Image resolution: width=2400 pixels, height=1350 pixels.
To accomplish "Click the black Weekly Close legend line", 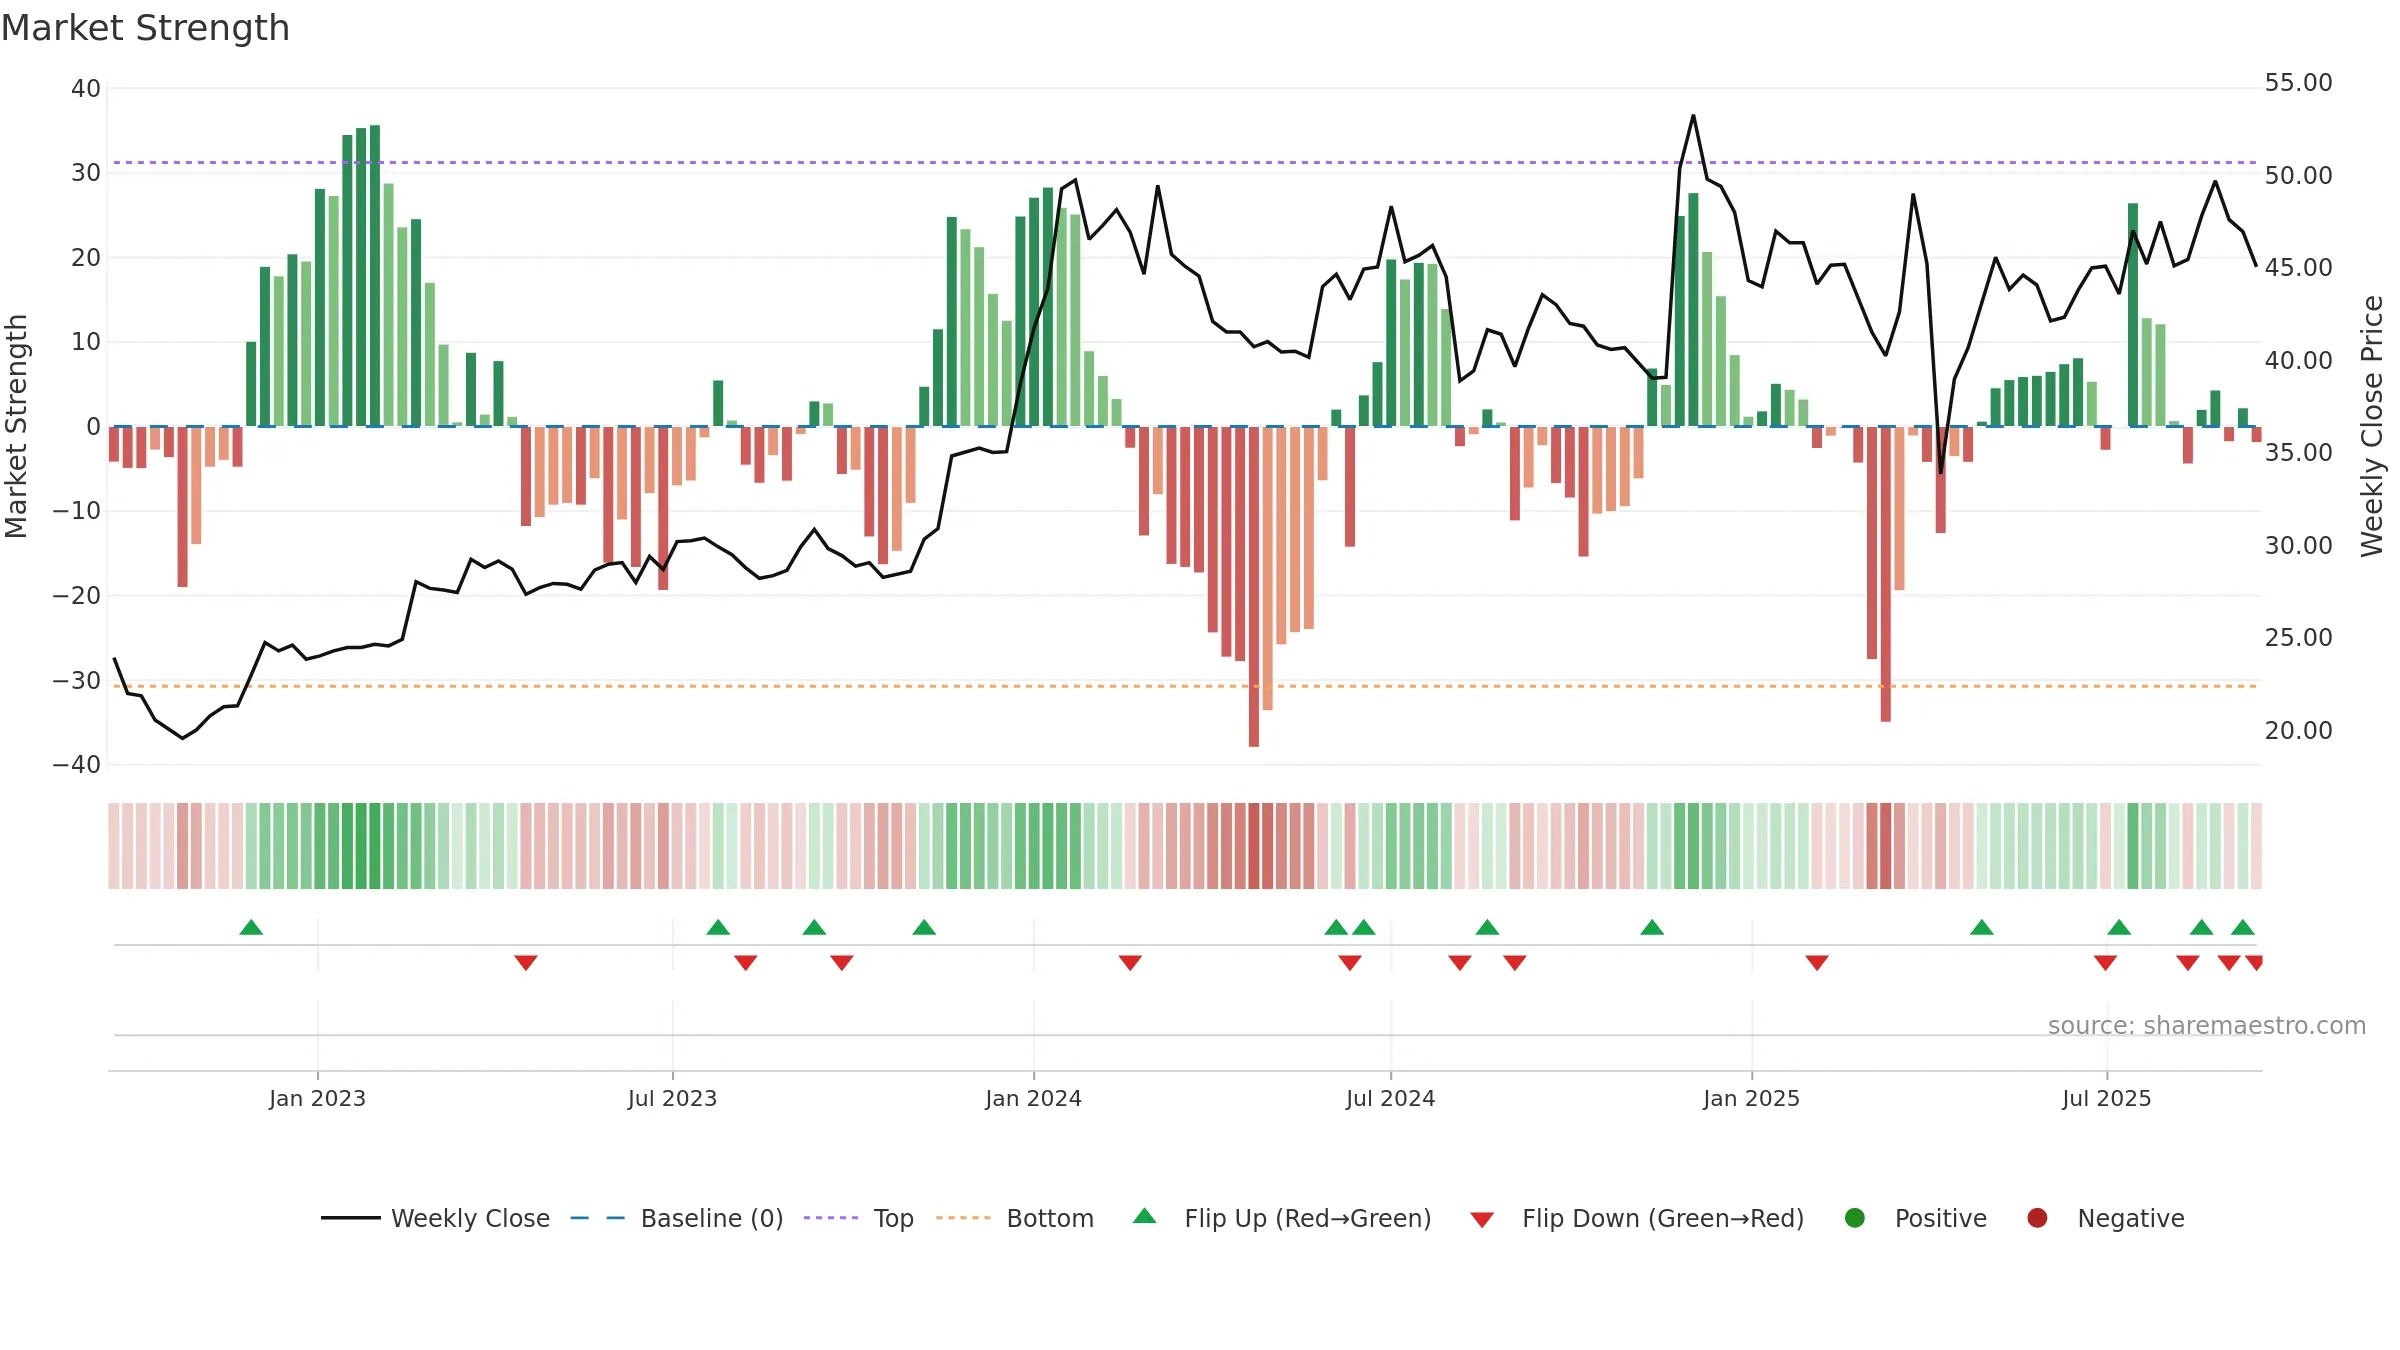I will [350, 1218].
